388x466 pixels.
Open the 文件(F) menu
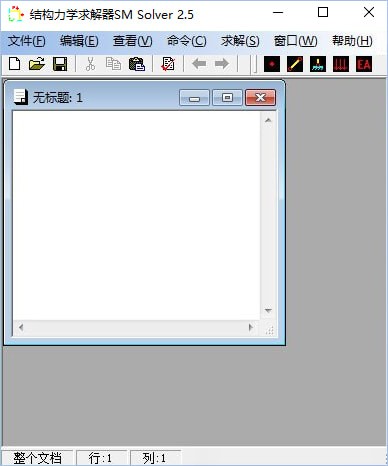click(26, 41)
